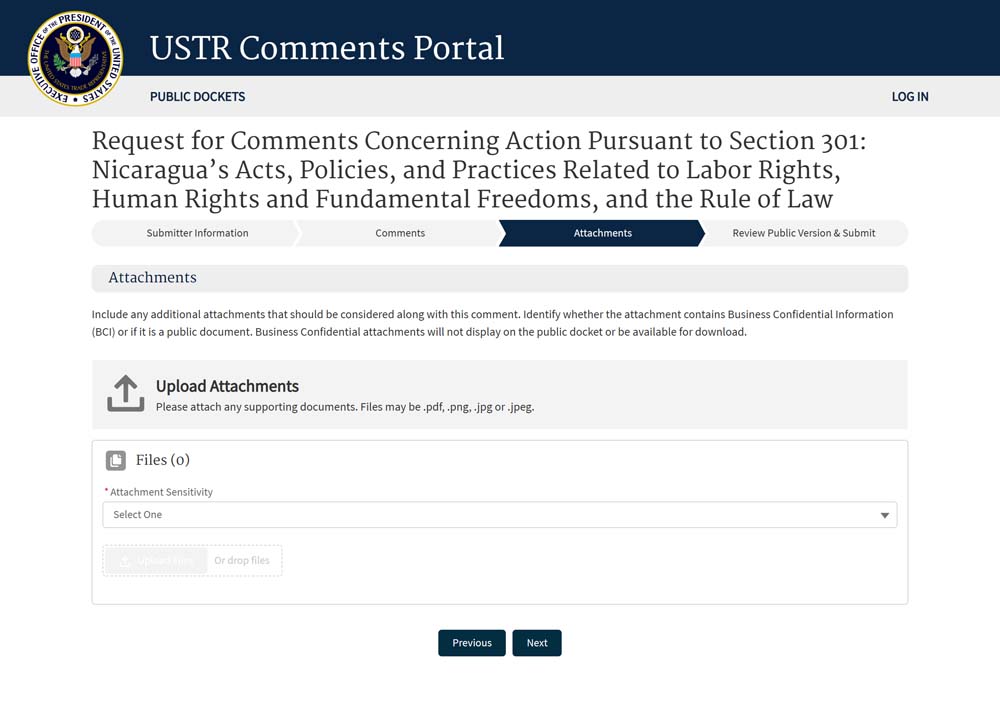Jump to Review Public Version & Submit step
This screenshot has height=718, width=1000.
tap(803, 233)
